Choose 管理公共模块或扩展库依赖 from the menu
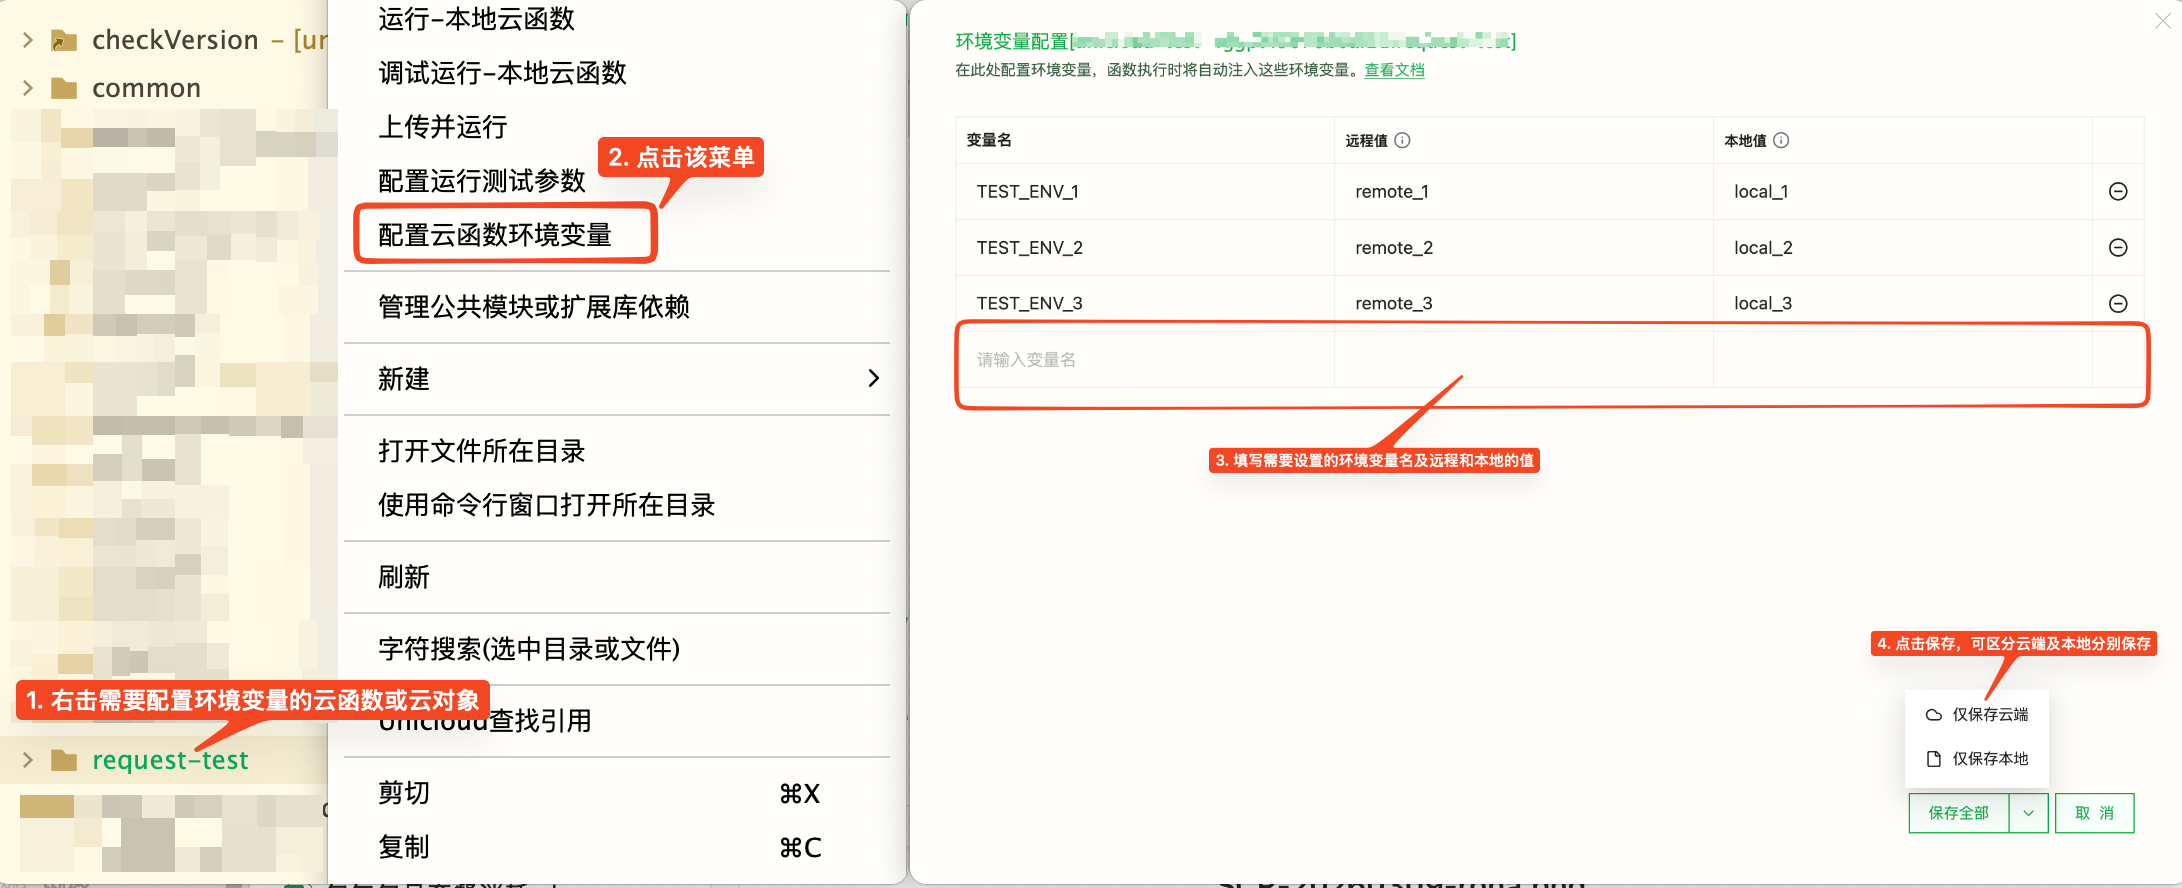 point(534,307)
